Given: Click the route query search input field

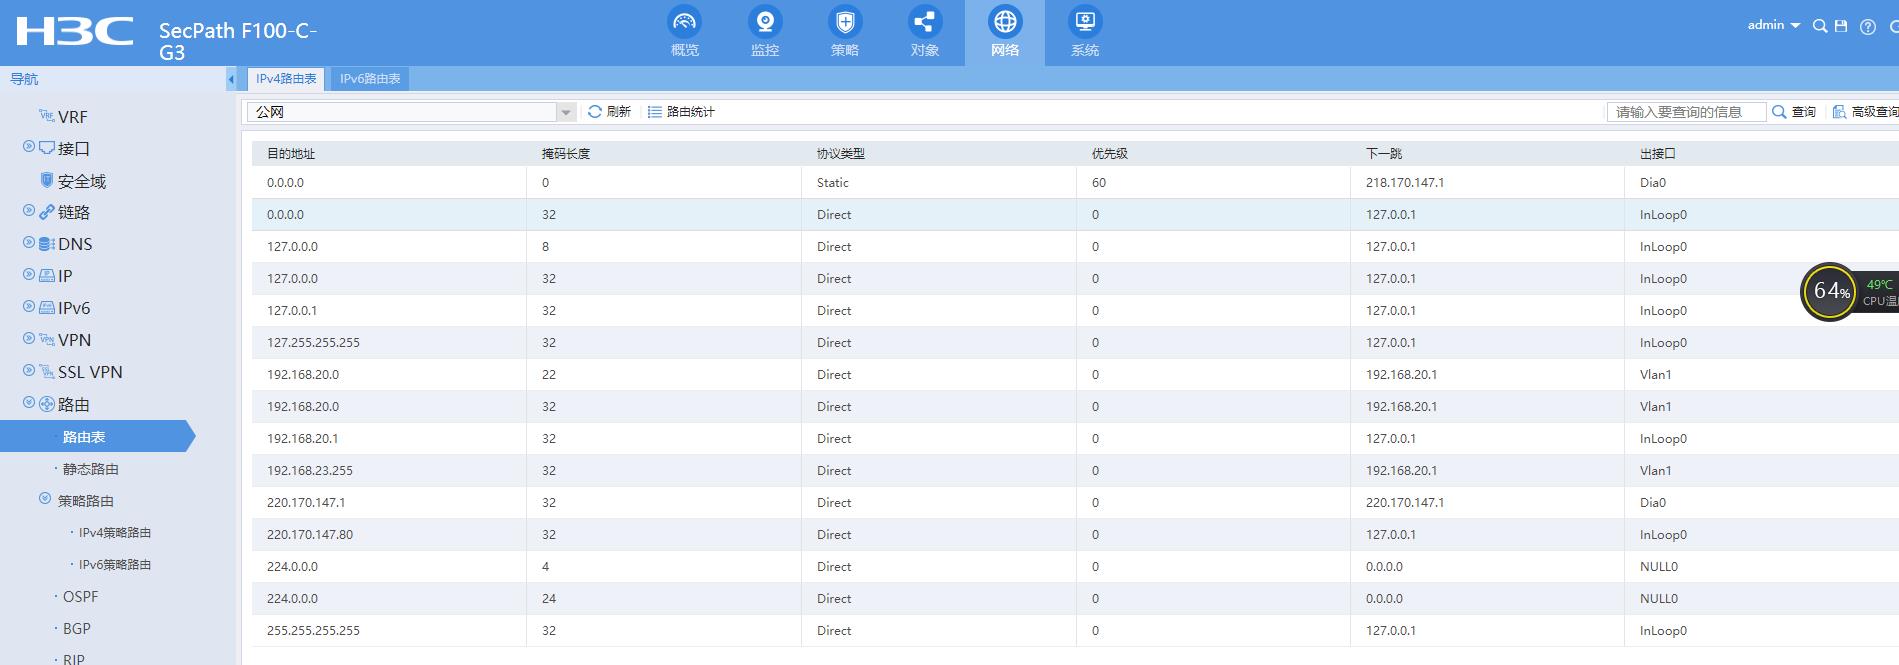Looking at the screenshot, I should pos(1685,112).
